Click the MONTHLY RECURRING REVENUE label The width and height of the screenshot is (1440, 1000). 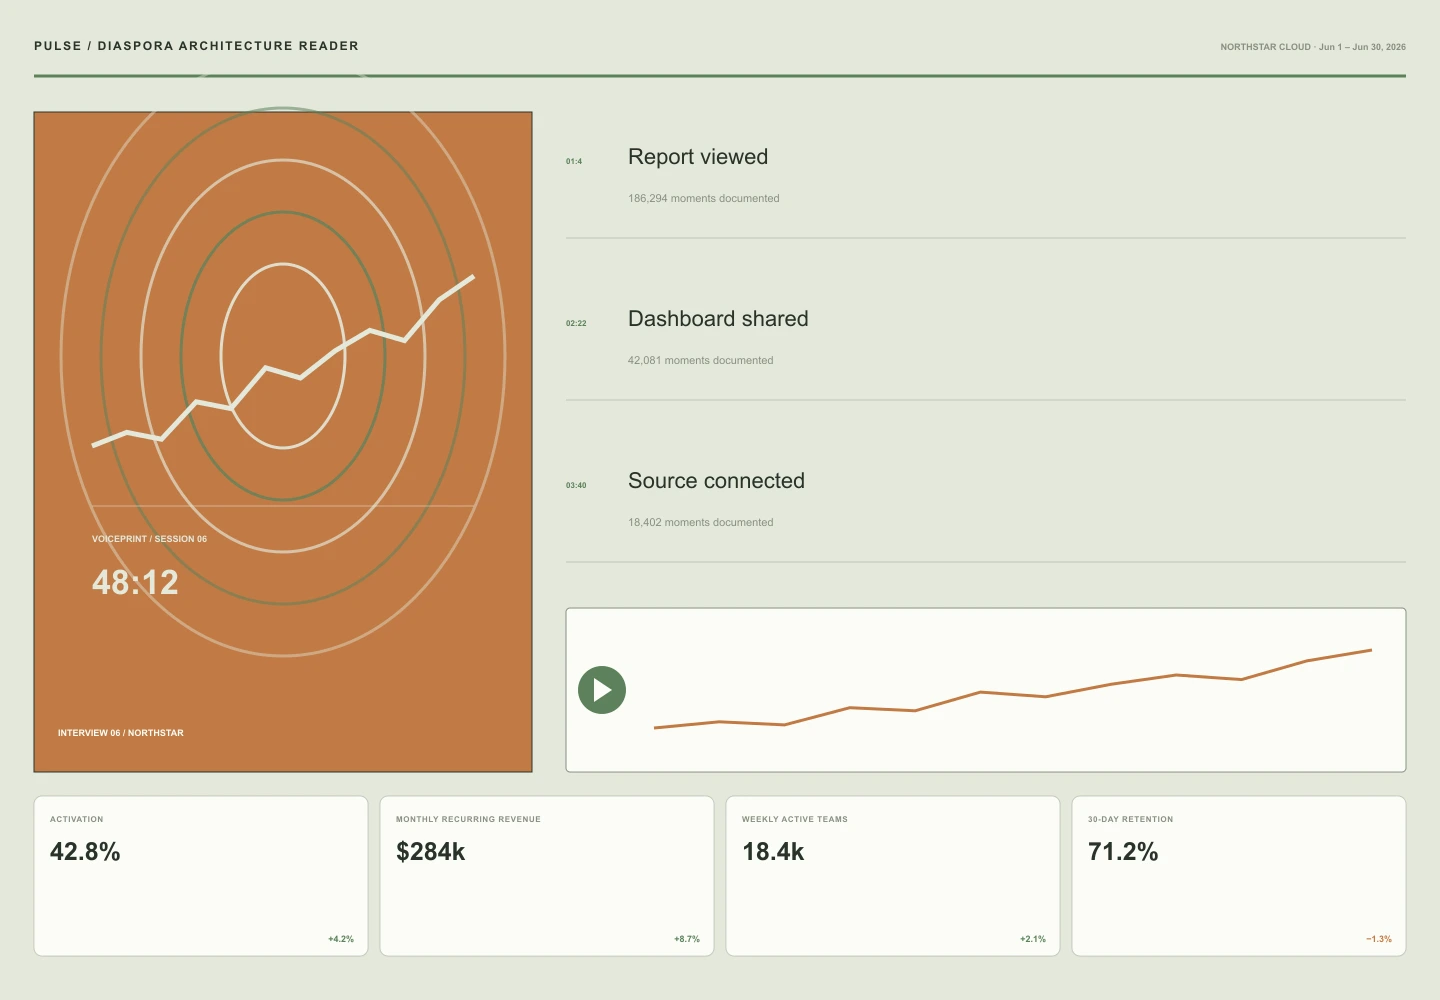pyautogui.click(x=468, y=819)
